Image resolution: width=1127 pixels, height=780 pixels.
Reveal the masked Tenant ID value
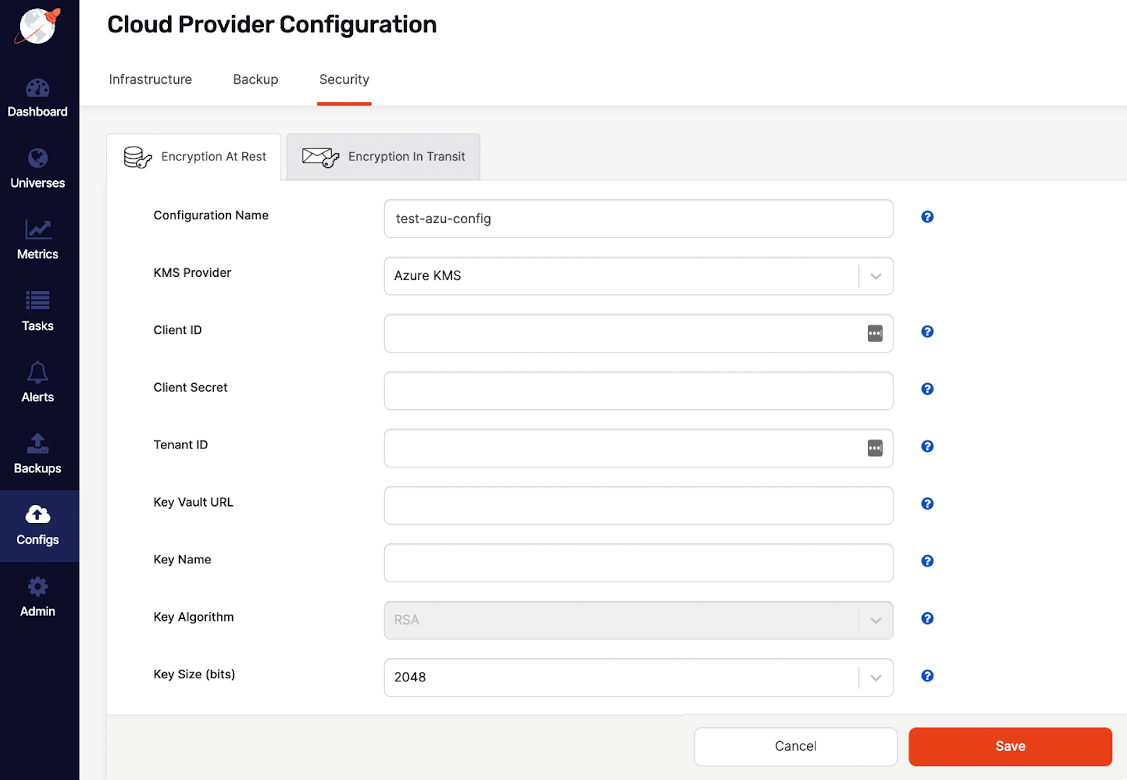pyautogui.click(x=875, y=448)
